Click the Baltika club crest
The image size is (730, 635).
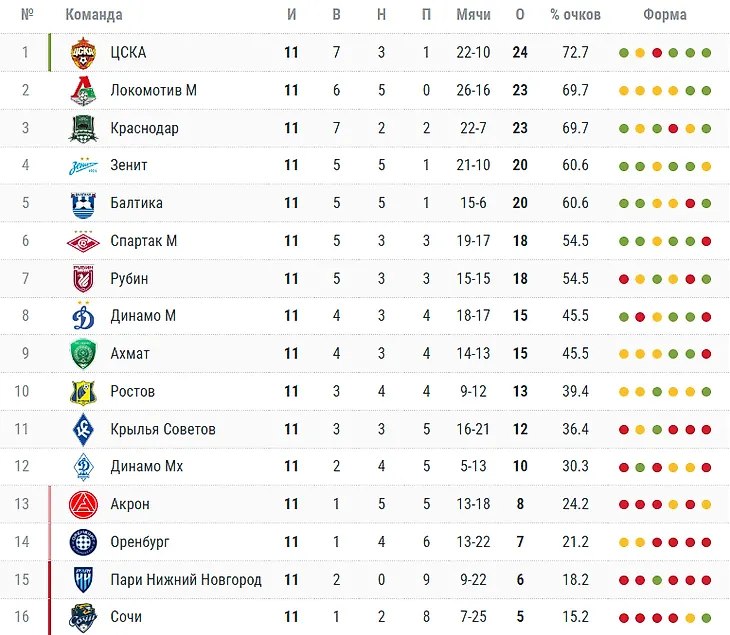(83, 203)
